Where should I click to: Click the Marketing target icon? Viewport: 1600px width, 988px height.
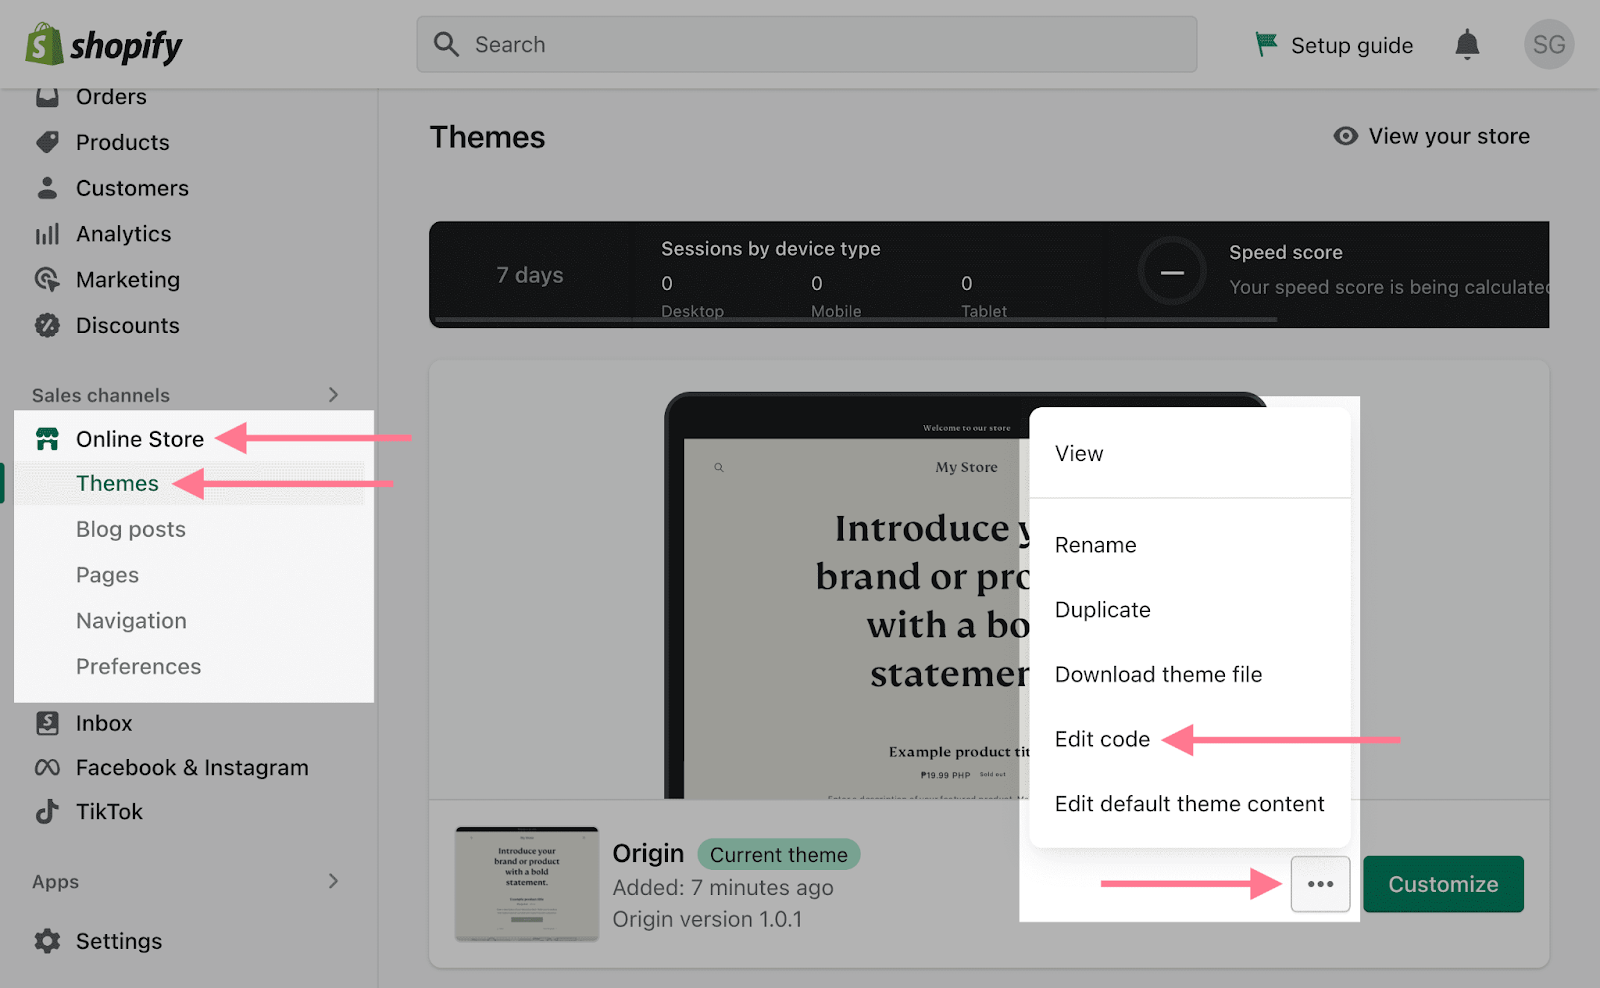[x=47, y=279]
